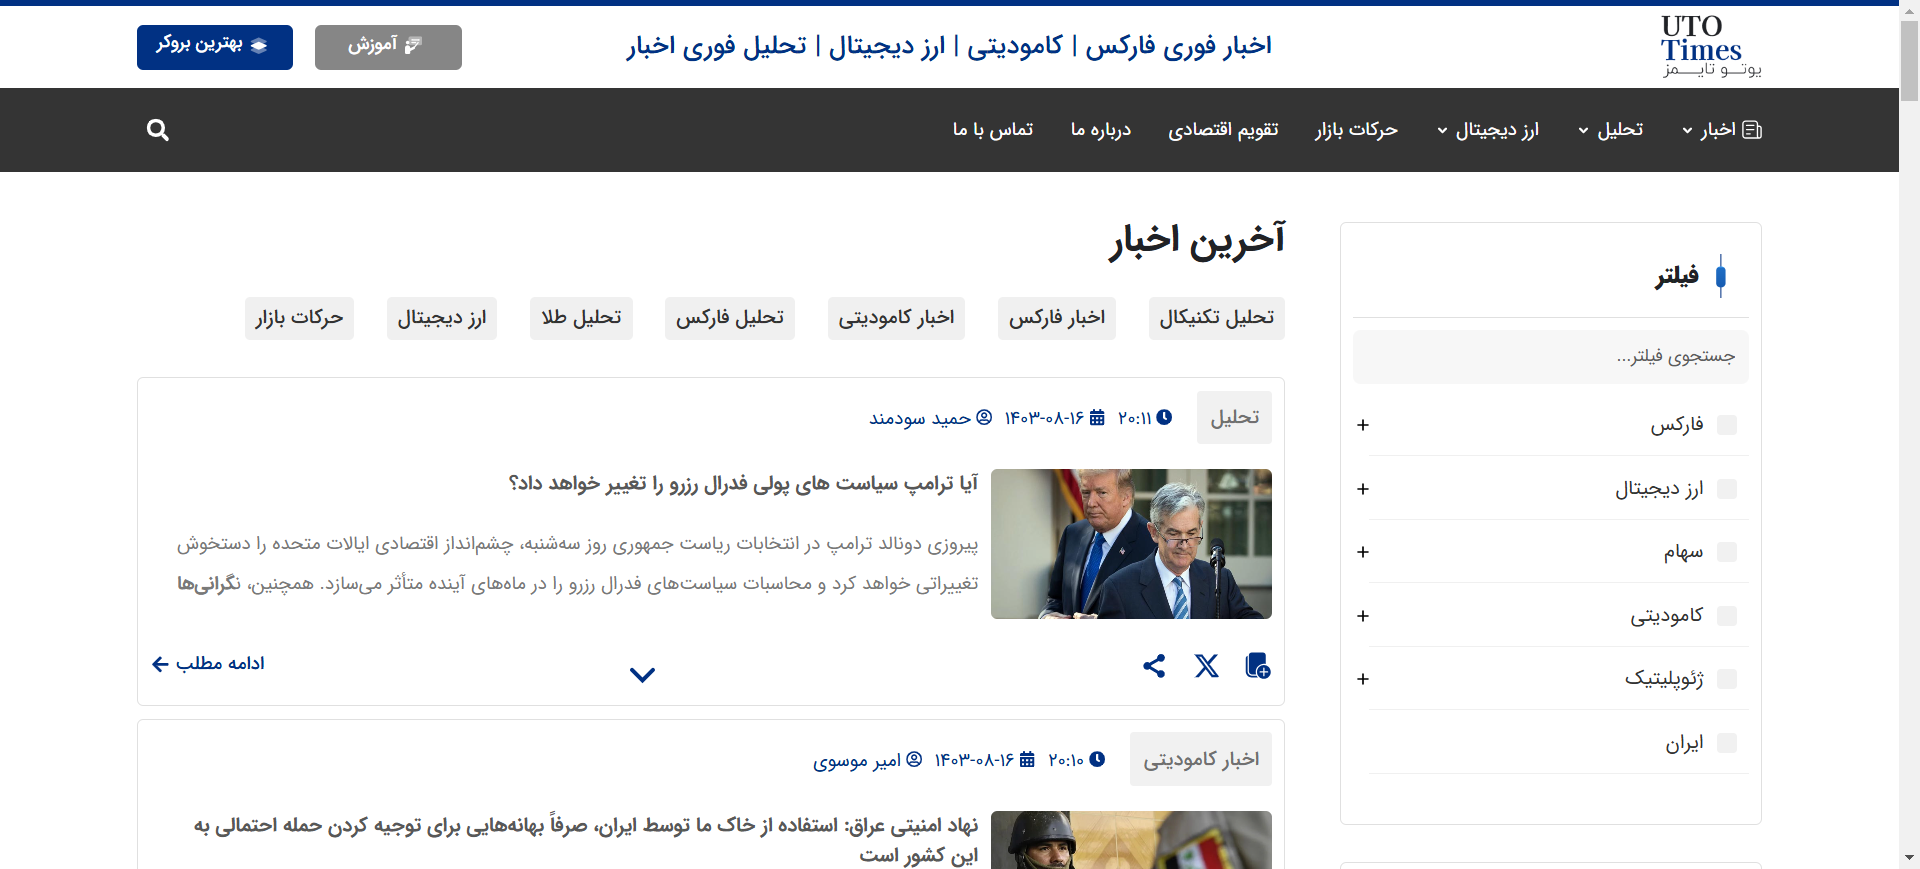This screenshot has height=869, width=1920.
Task: Expand the ژئوپلیتیک filter plus sign
Action: pos(1363,679)
